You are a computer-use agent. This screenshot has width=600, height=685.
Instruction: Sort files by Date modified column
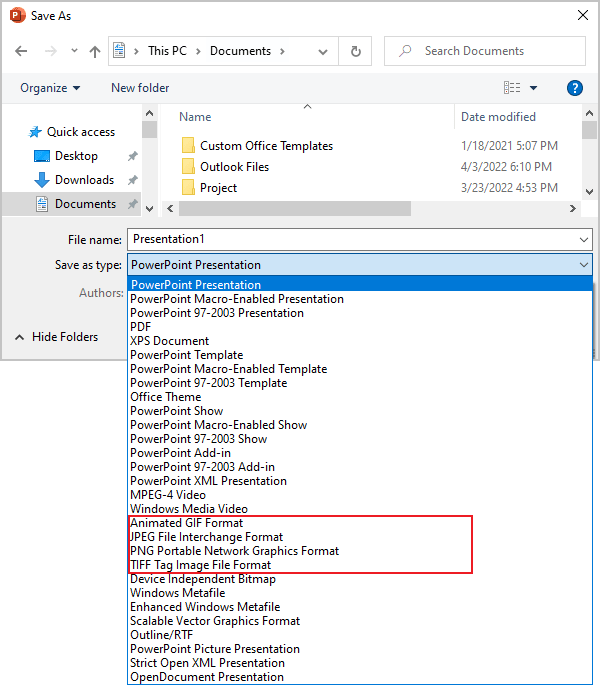coord(498,117)
